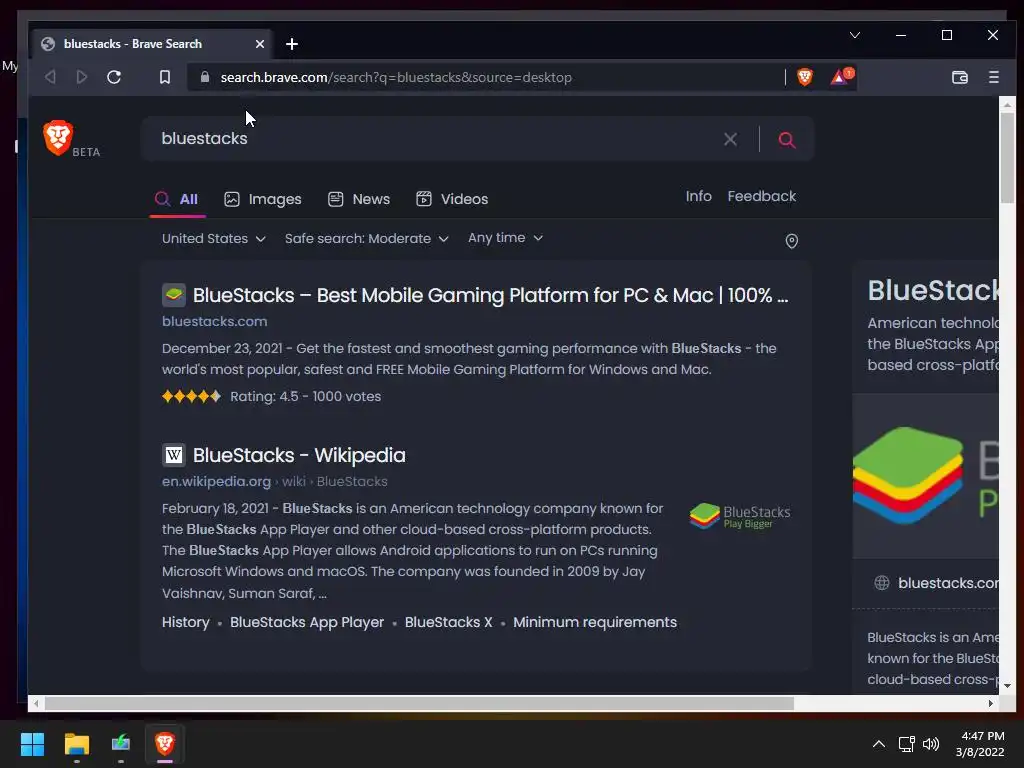Image resolution: width=1024 pixels, height=768 pixels.
Task: Click the Rating 4.5 - 1000 votes text
Action: [x=306, y=396]
